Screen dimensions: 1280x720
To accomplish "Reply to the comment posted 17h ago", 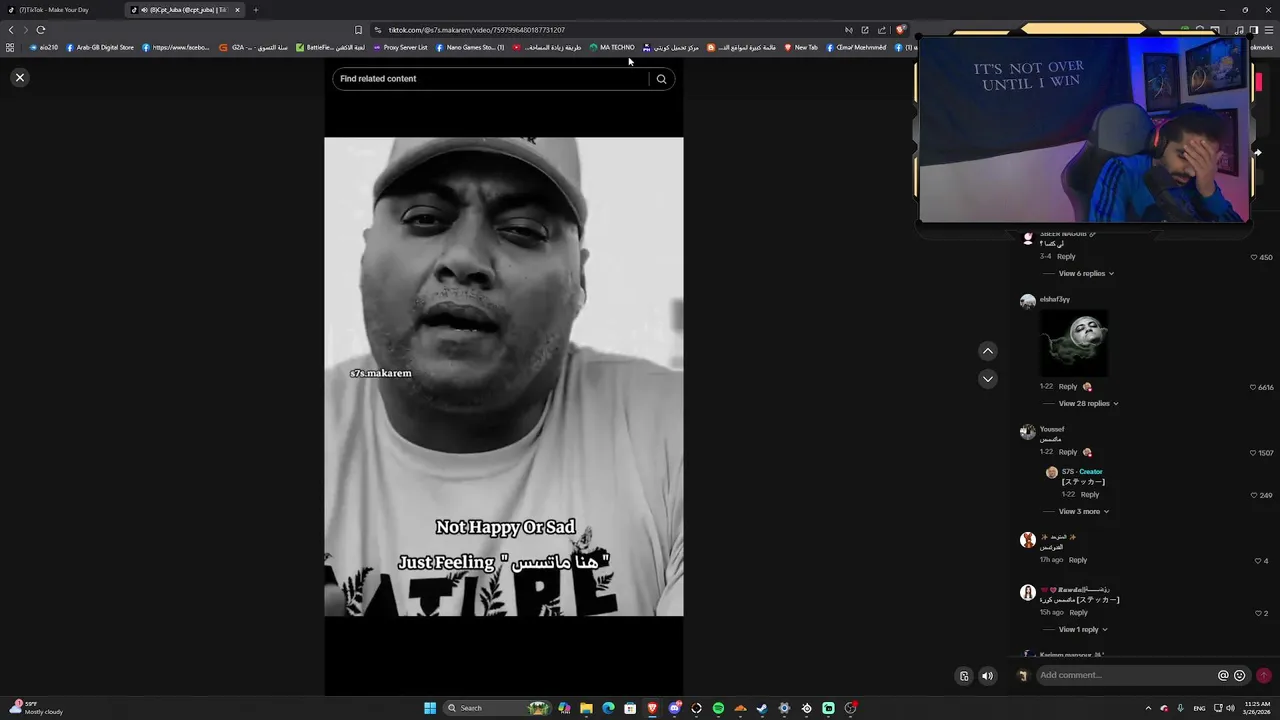I will coord(1078,560).
